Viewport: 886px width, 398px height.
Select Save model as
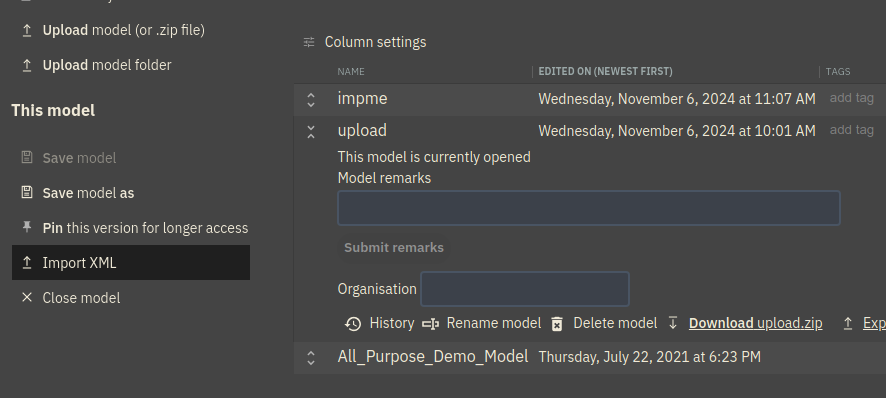point(89,193)
